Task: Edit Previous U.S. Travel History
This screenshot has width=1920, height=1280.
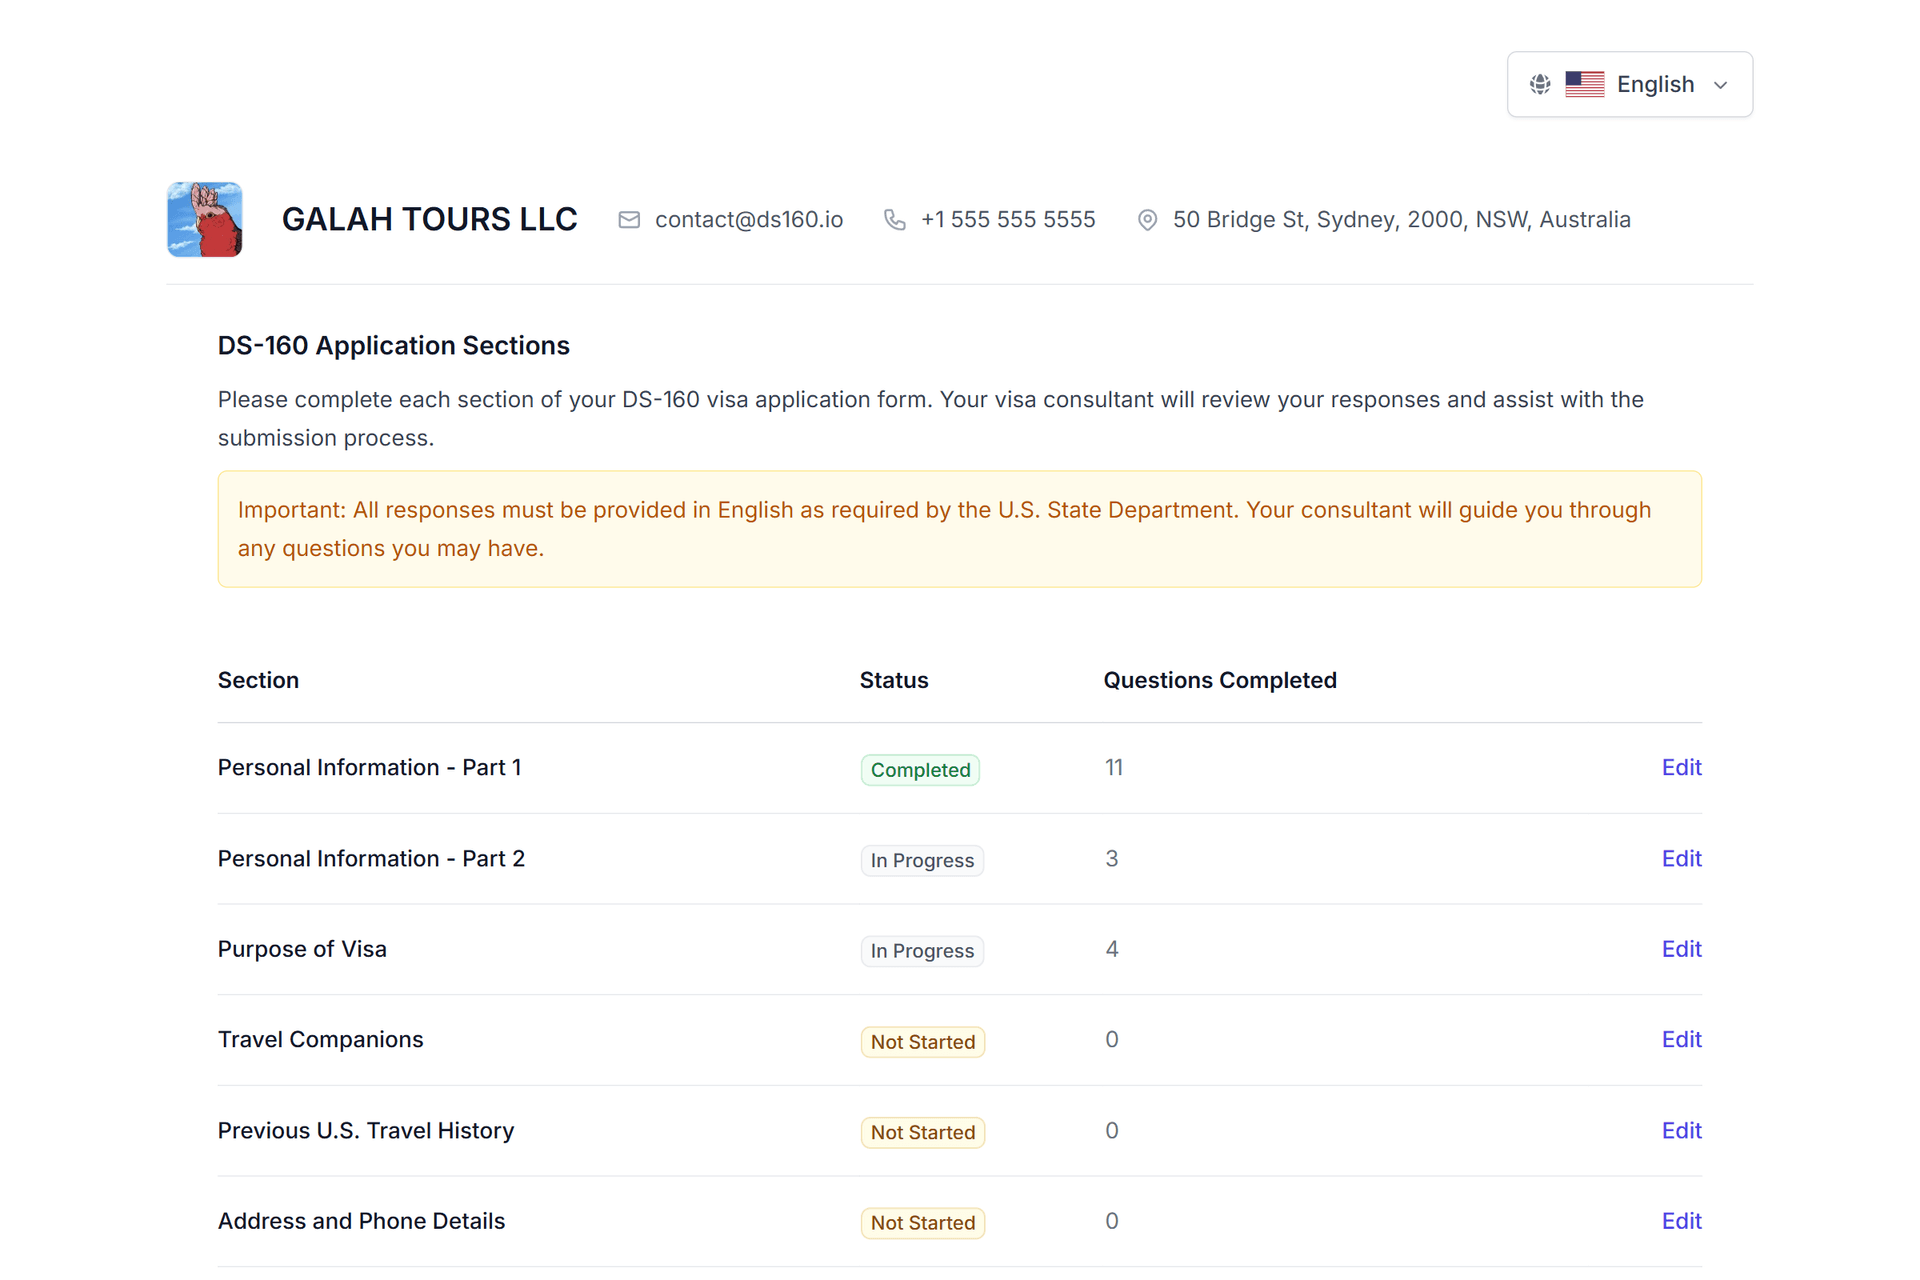Action: (1681, 1130)
